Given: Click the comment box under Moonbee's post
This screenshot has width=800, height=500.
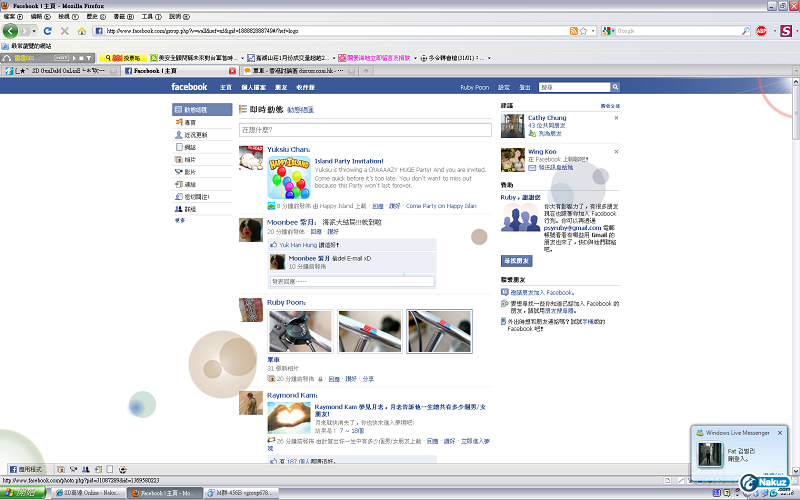Looking at the screenshot, I should point(352,281).
